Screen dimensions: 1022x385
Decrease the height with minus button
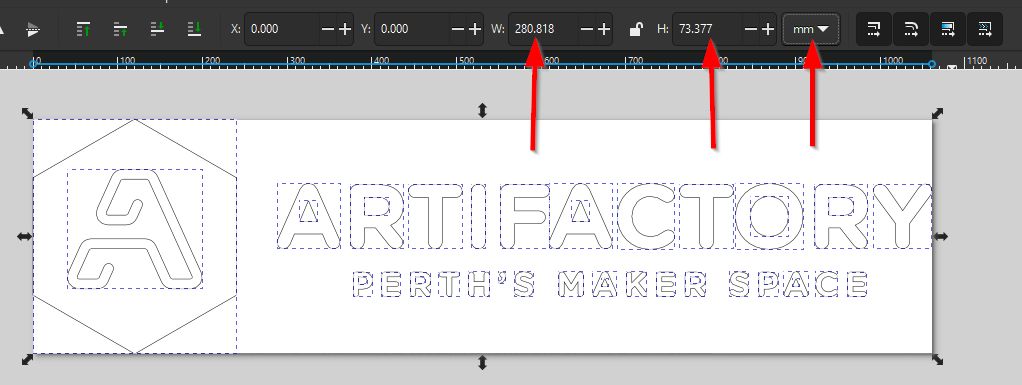tap(751, 29)
